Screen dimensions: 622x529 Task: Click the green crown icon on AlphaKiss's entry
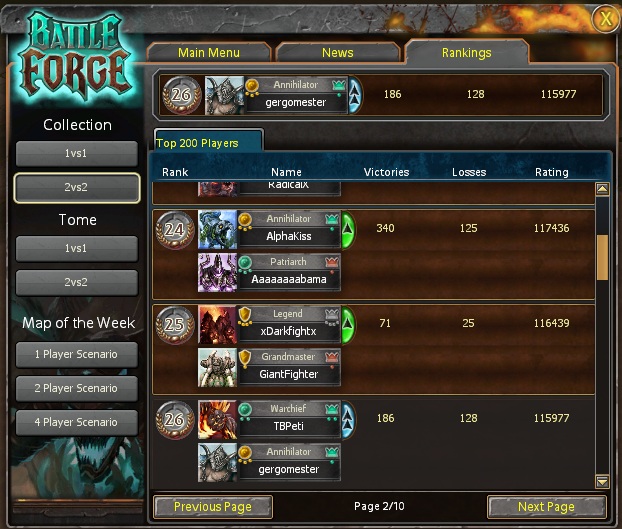point(332,218)
